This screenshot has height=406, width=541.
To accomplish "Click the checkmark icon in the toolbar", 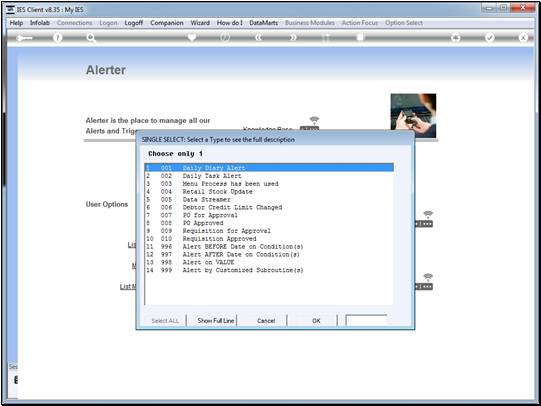I will click(490, 37).
